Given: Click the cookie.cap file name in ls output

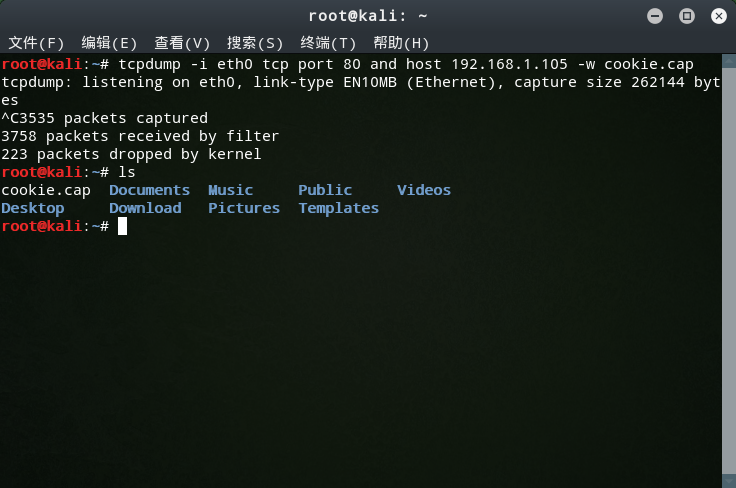Looking at the screenshot, I should tap(46, 191).
